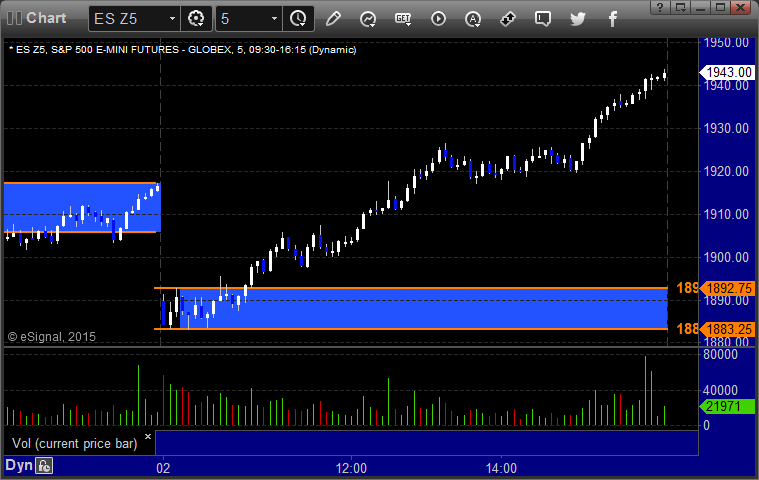
Task: Open the ES Z5 symbol dropdown arrow
Action: (172, 19)
